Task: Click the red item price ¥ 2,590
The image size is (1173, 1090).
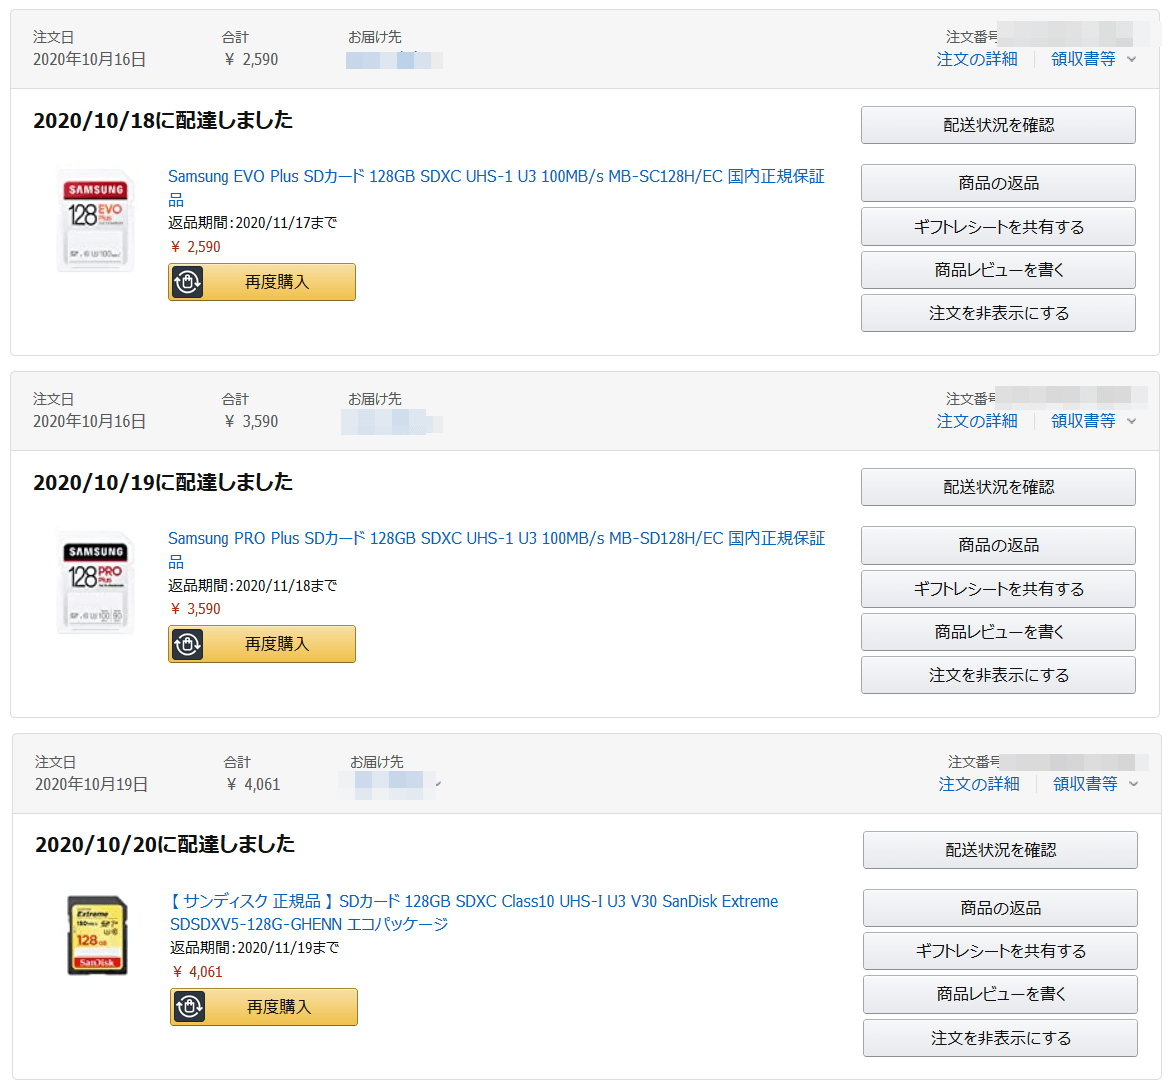Action: coord(195,247)
